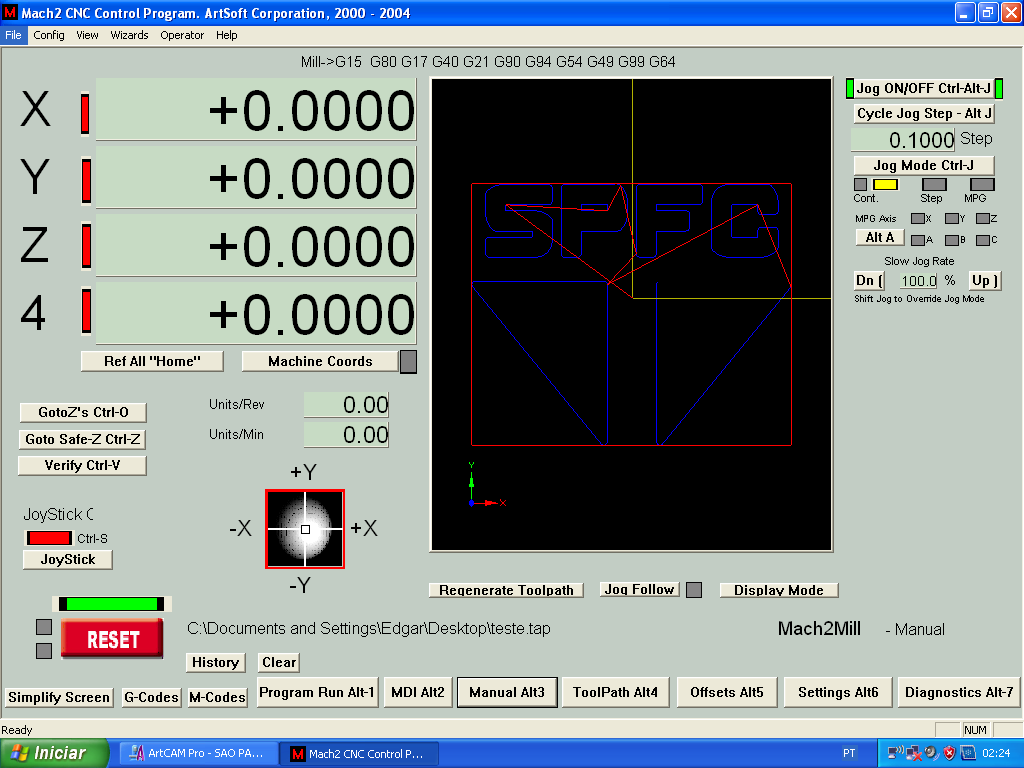Image resolution: width=1024 pixels, height=768 pixels.
Task: Click Ref All "Home" button
Action: (x=152, y=361)
